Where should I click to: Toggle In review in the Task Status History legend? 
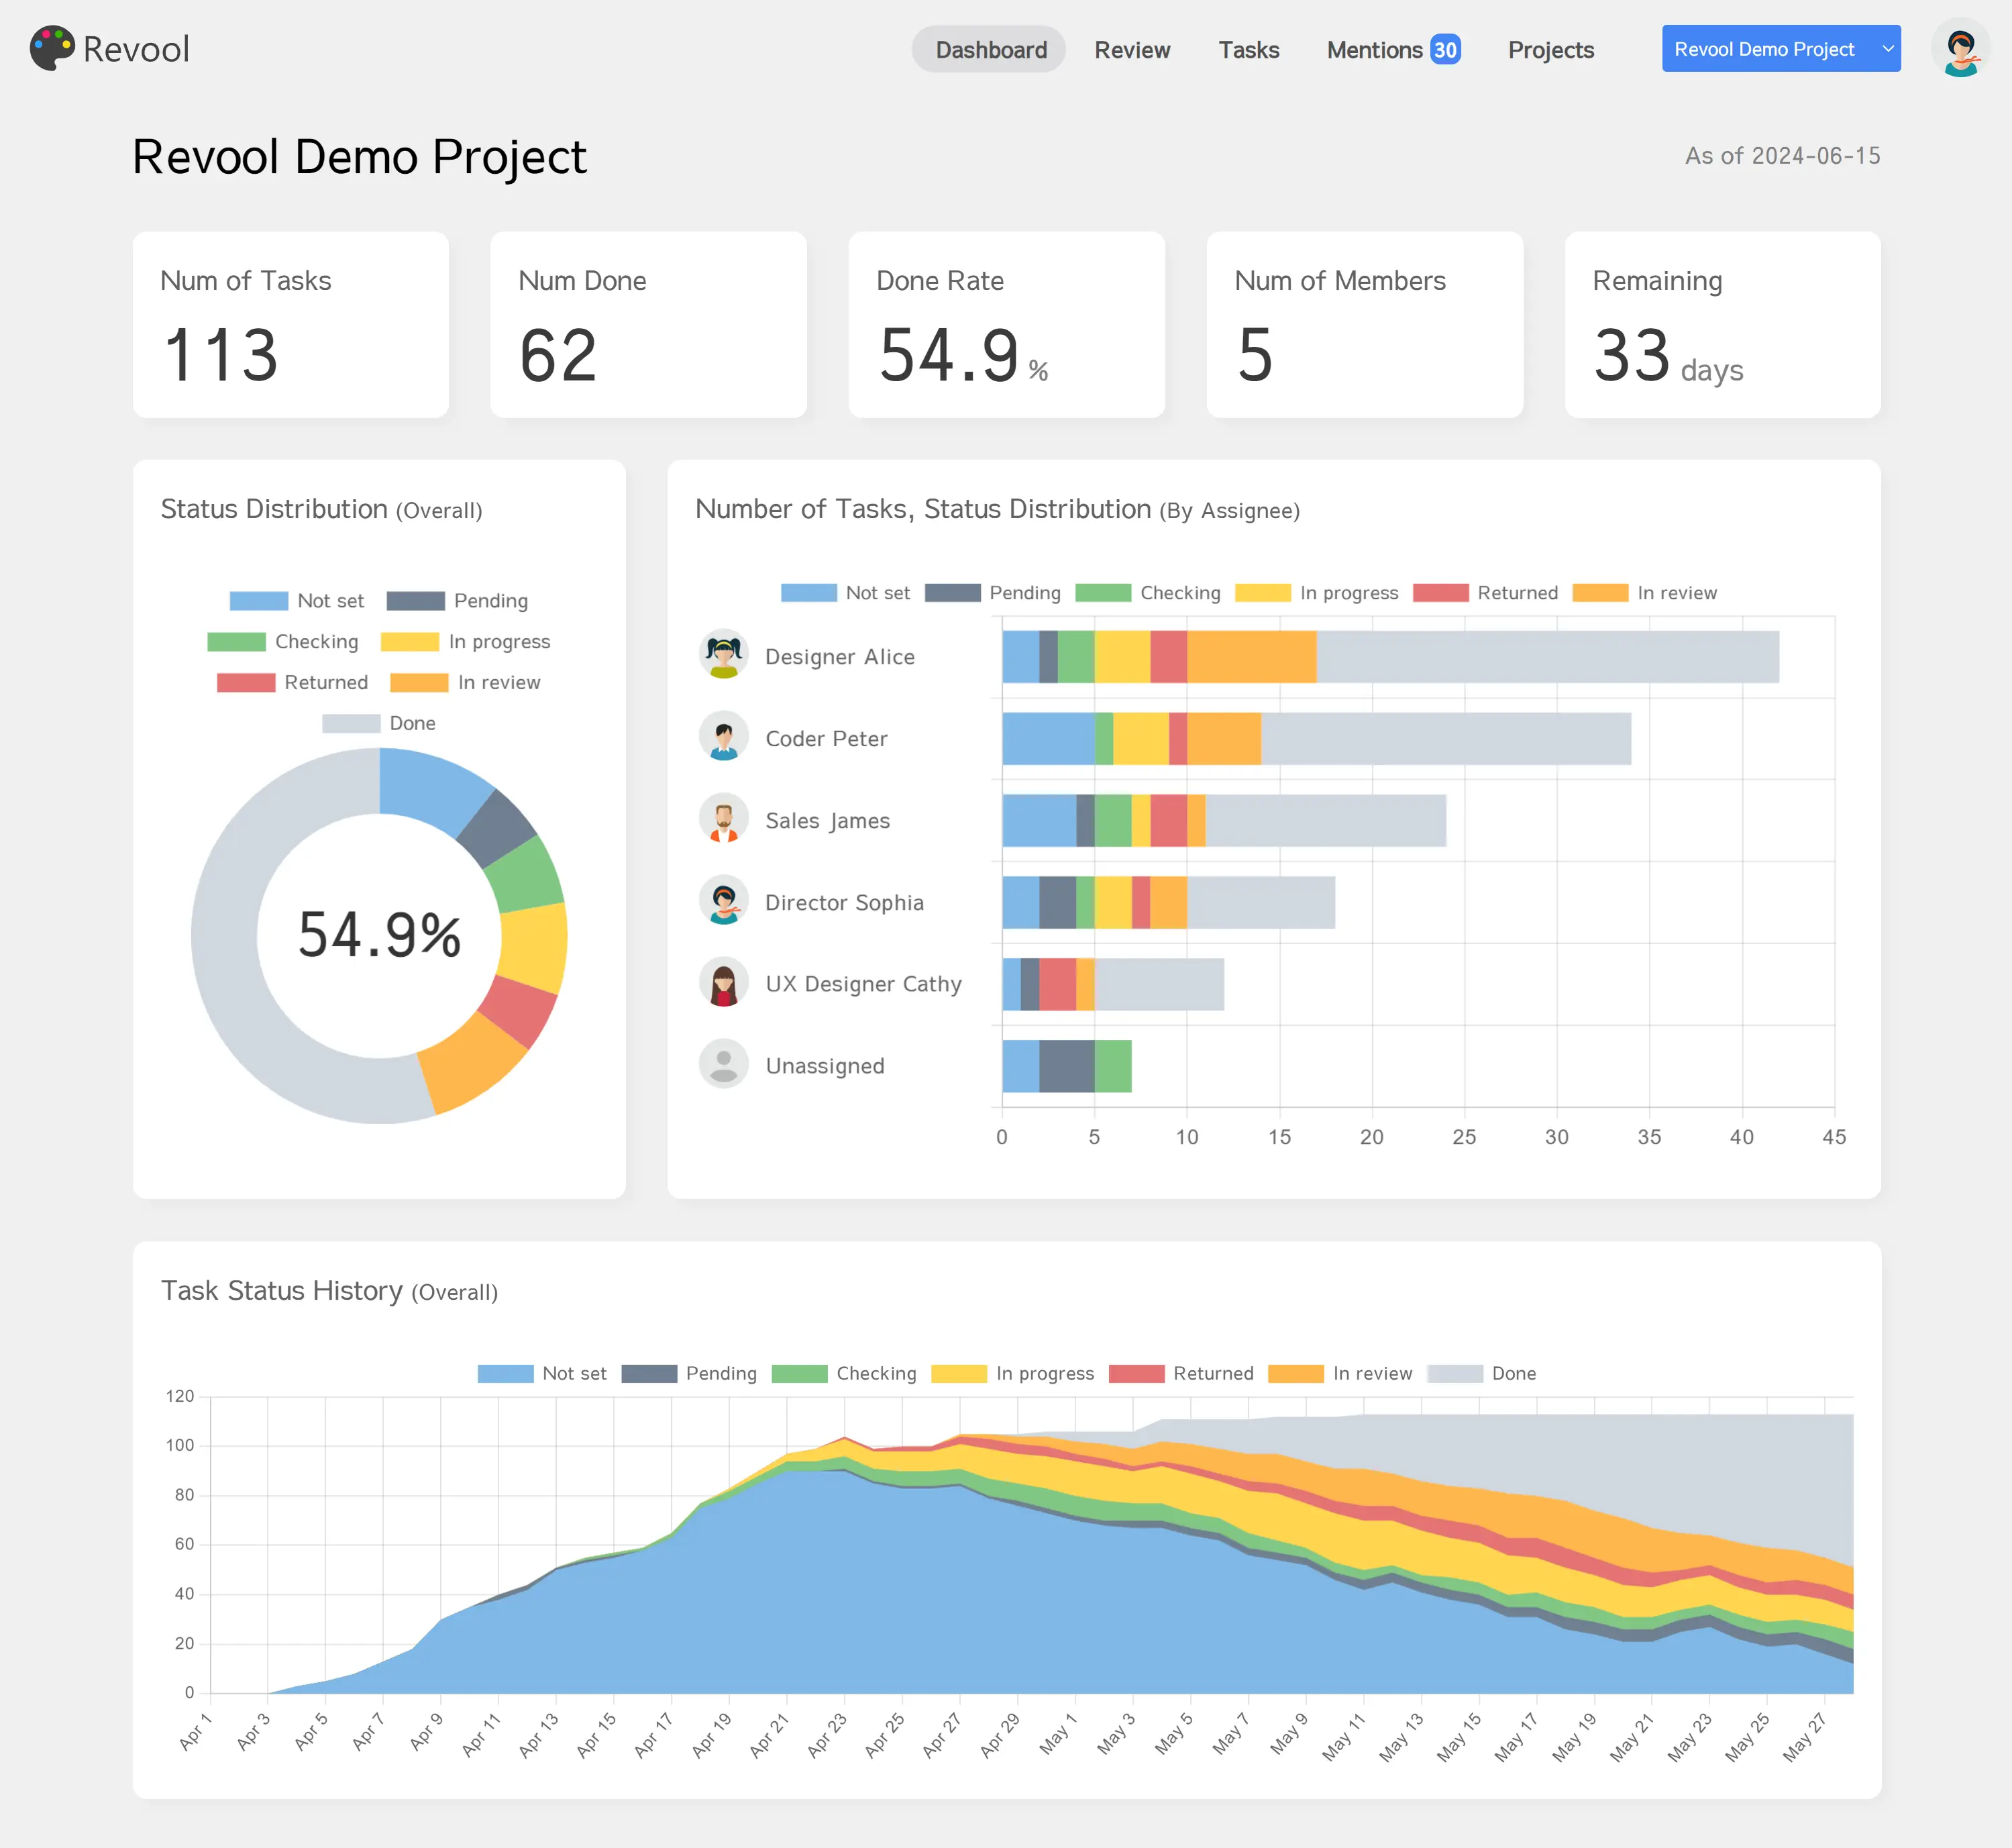coord(1340,1374)
